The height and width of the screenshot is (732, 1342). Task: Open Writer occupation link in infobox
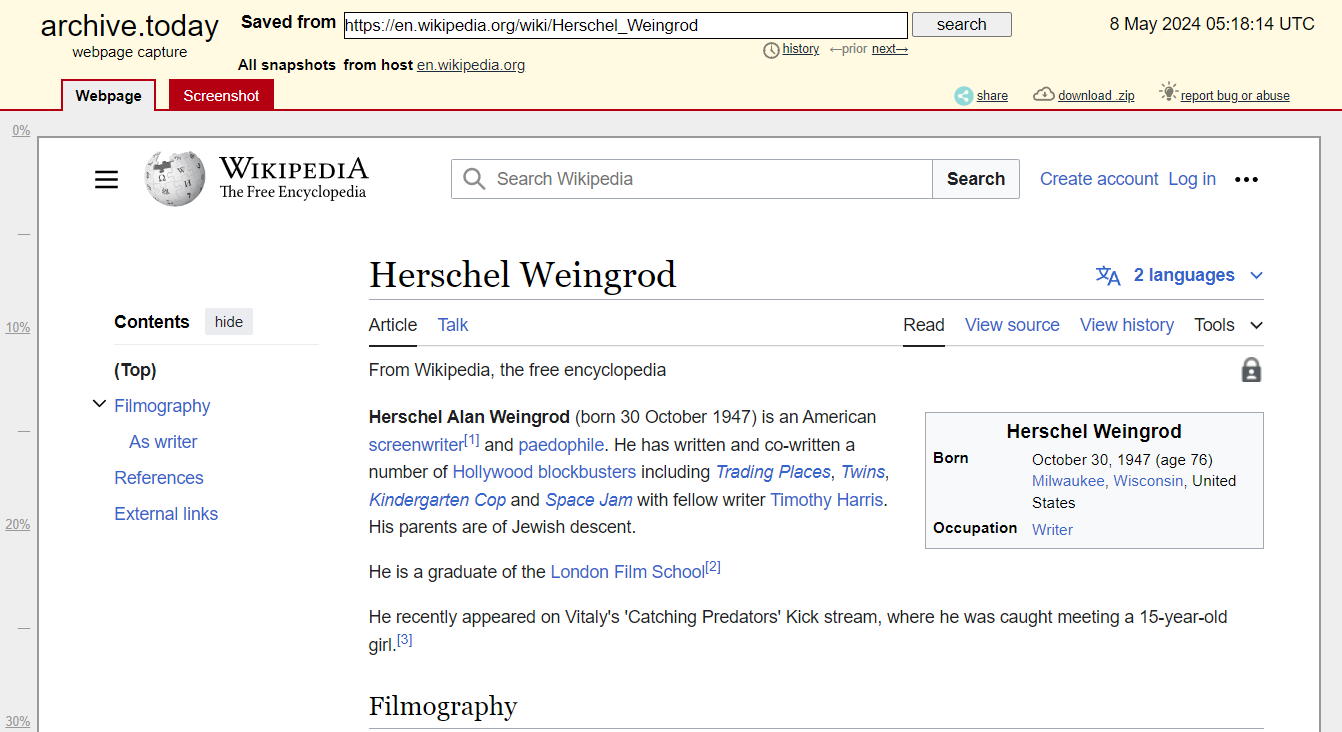point(1052,530)
